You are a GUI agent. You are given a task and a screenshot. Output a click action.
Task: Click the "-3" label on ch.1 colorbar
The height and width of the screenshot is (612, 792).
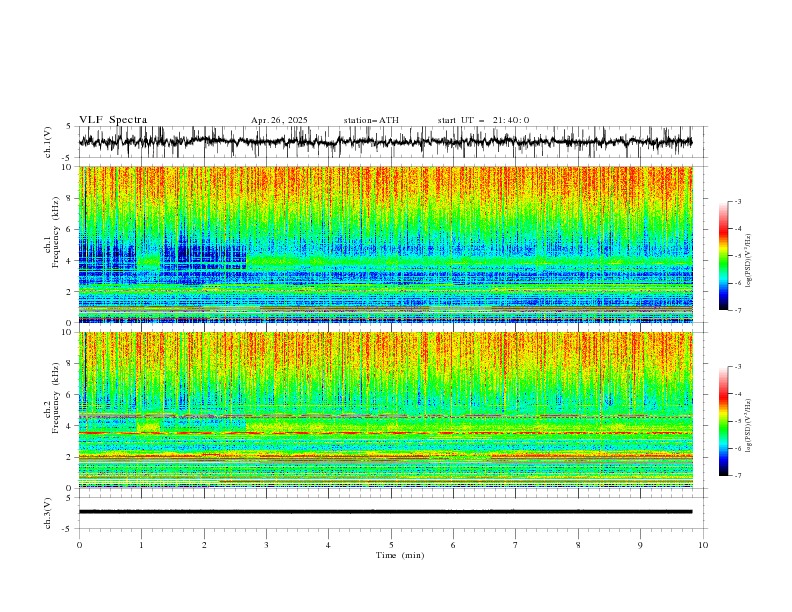point(737,201)
